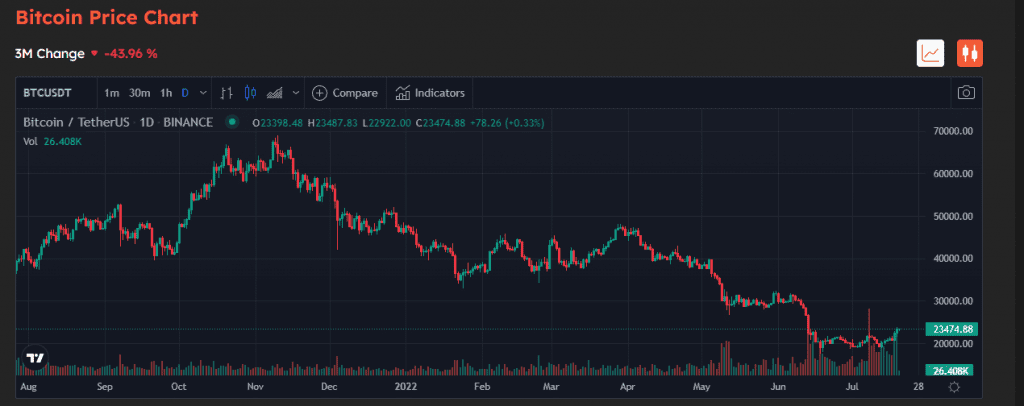Viewport: 1024px width, 406px height.
Task: Click the Feb date axis label
Action: 481,386
